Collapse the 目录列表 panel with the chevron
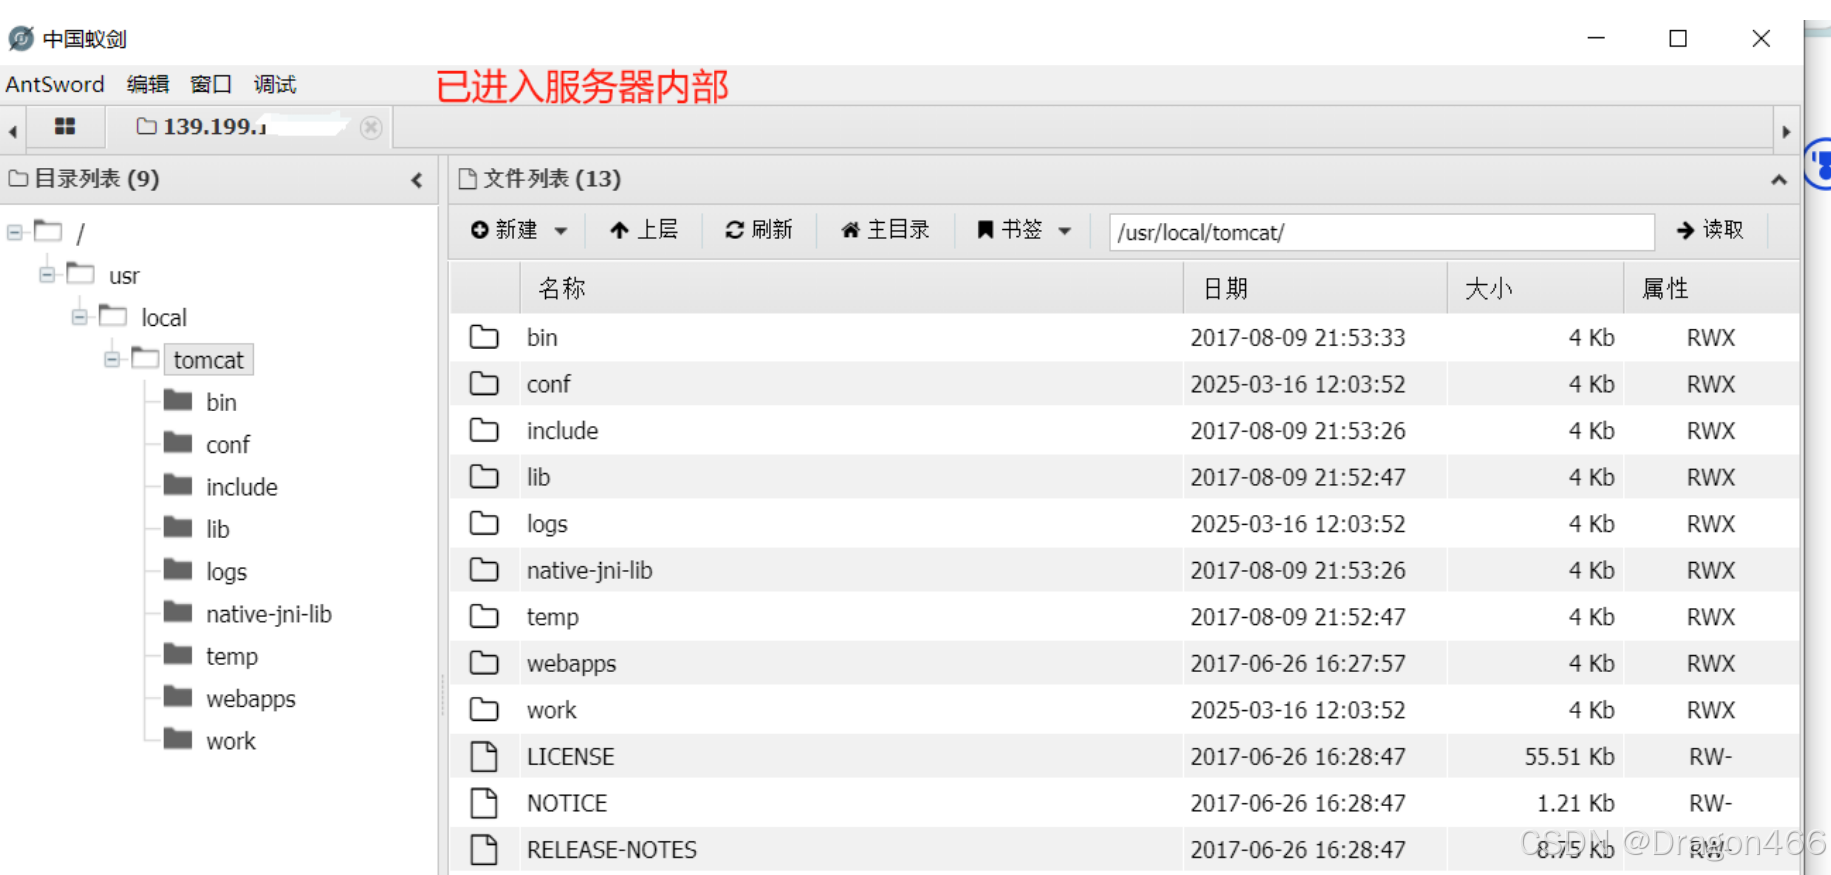1831x875 pixels. coord(417,180)
